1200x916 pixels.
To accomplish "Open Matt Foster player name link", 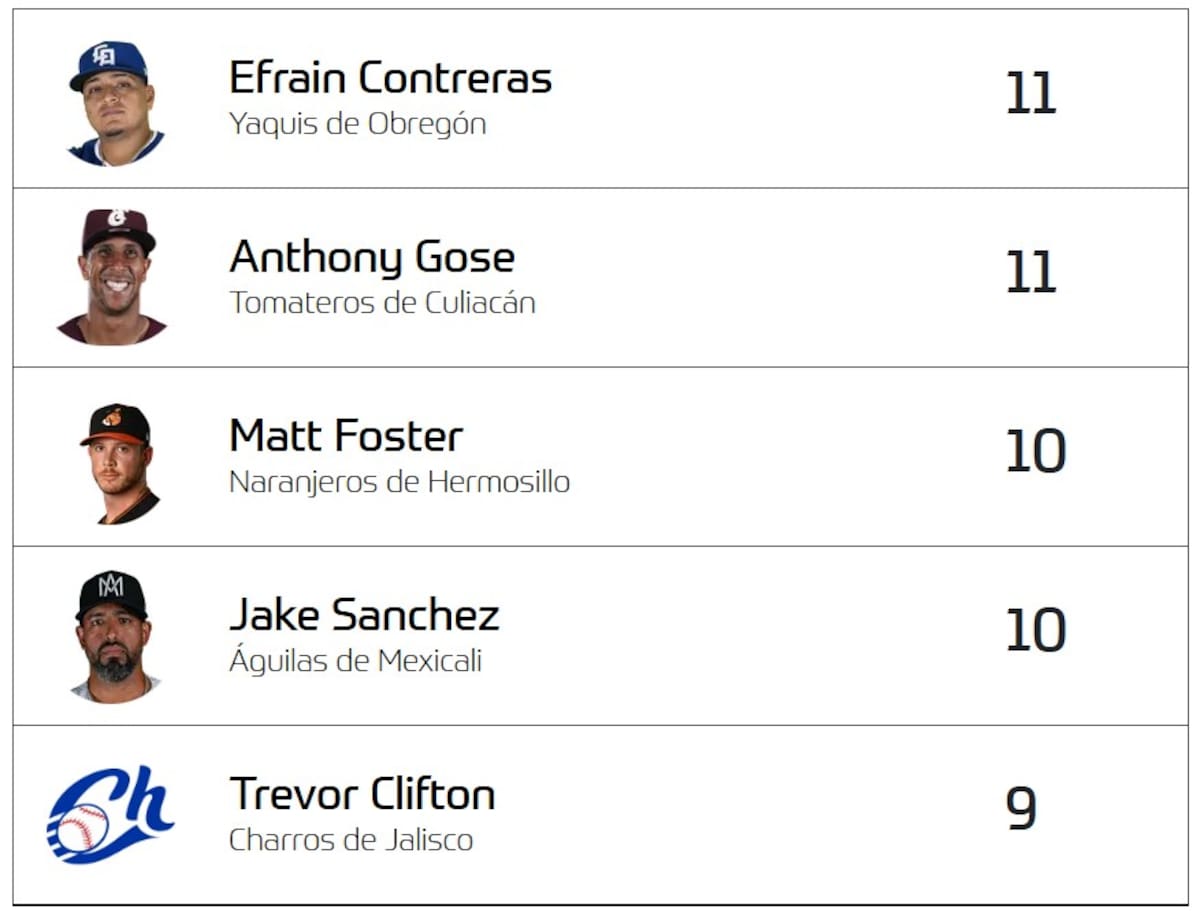I will (346, 436).
